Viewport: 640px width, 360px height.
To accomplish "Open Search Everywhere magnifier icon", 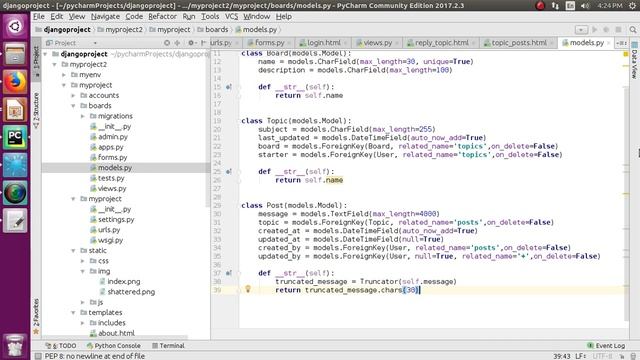I will pyautogui.click(x=633, y=29).
